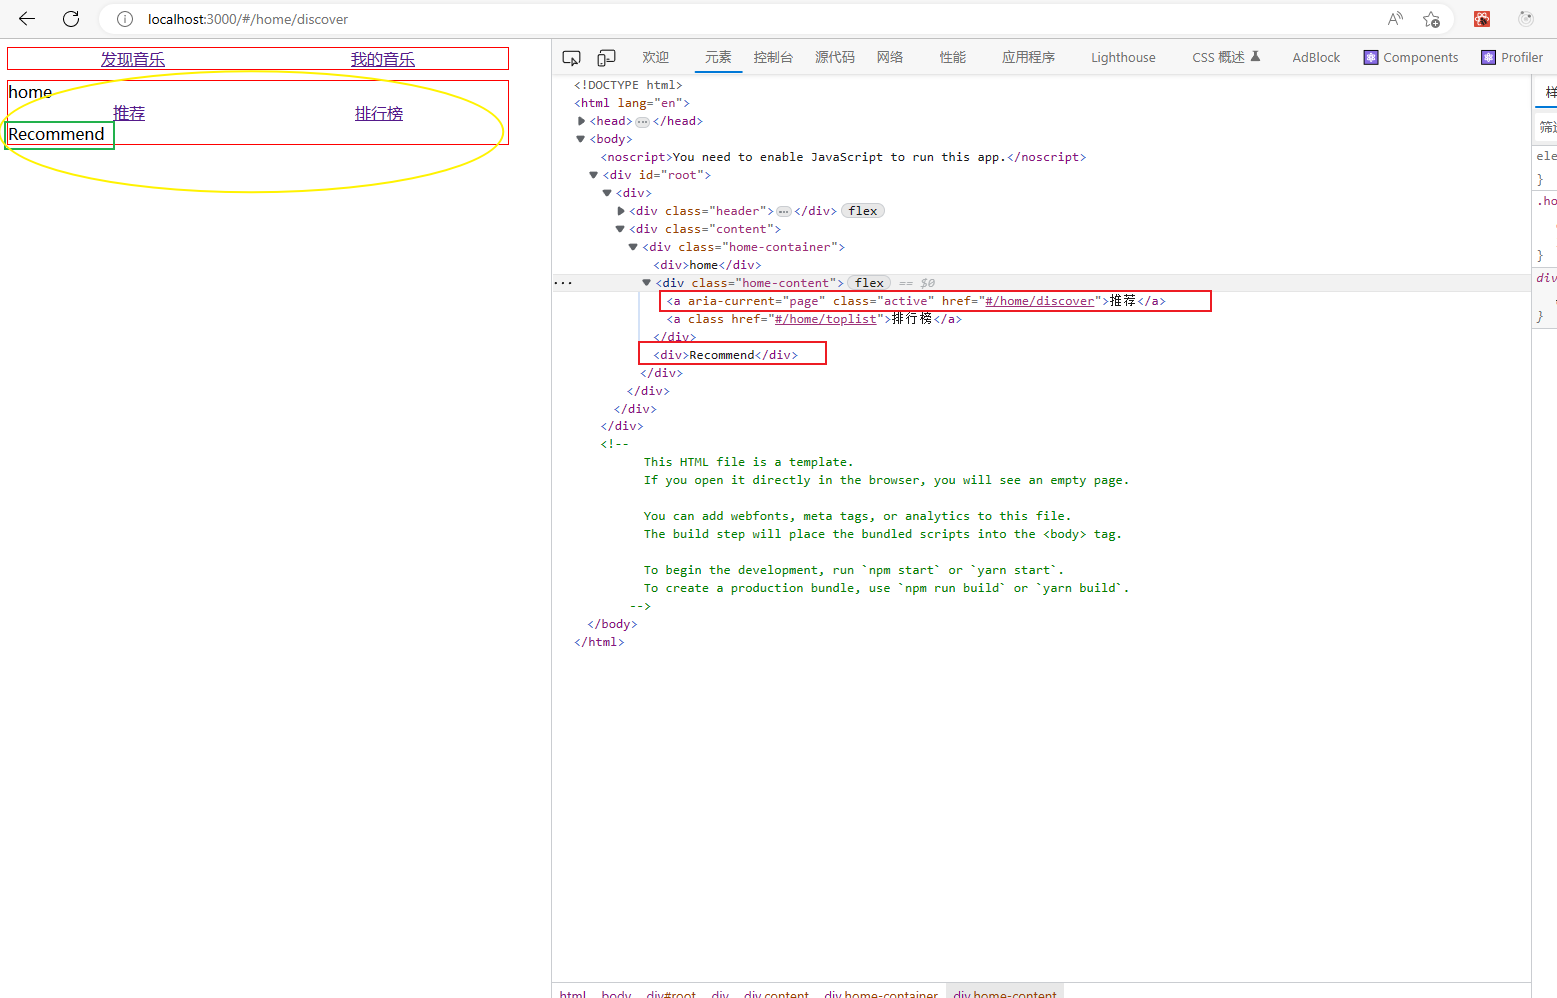Click the 推荐 link on the page
Screen dimensions: 1557x998
coord(129,114)
